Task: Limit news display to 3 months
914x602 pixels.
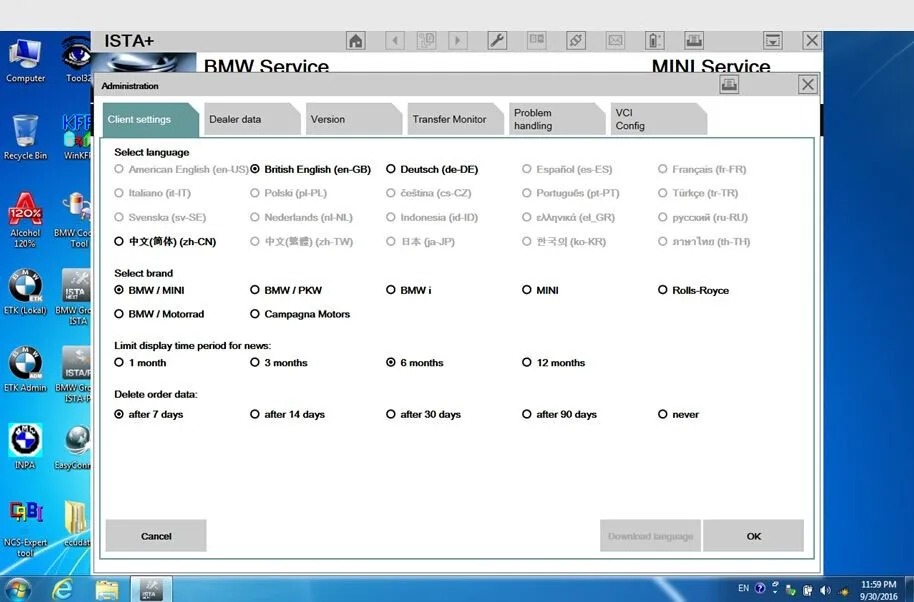Action: click(279, 362)
